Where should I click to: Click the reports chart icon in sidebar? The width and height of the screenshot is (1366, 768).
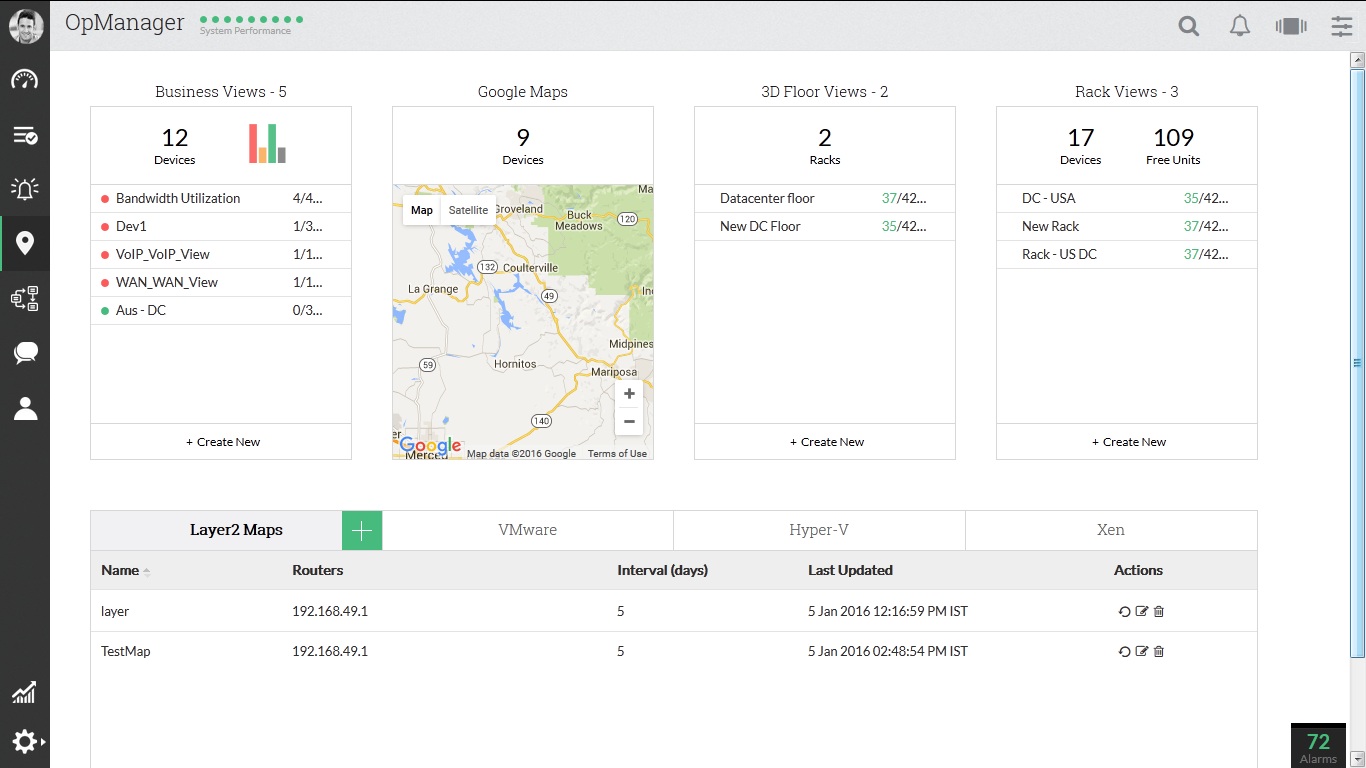coord(25,692)
